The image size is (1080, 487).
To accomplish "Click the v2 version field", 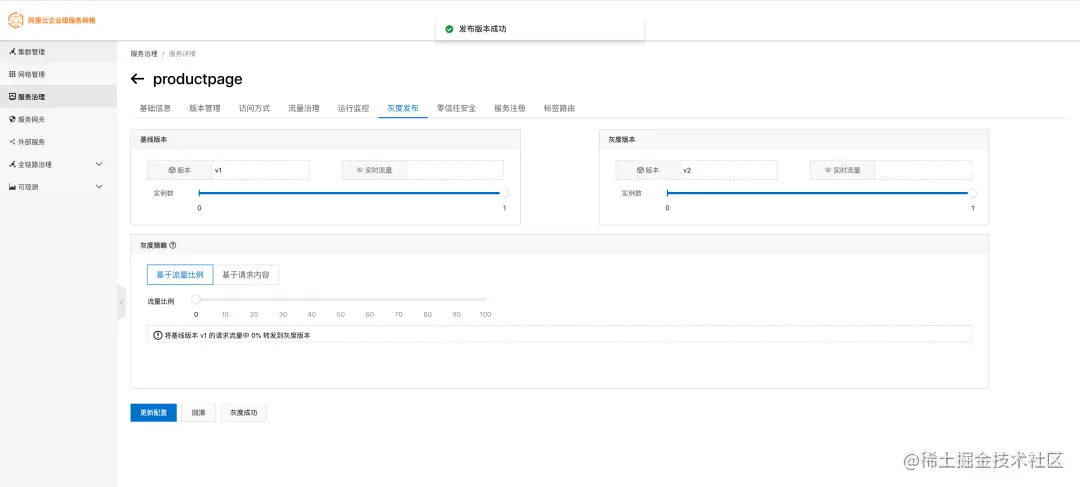I will coord(728,170).
